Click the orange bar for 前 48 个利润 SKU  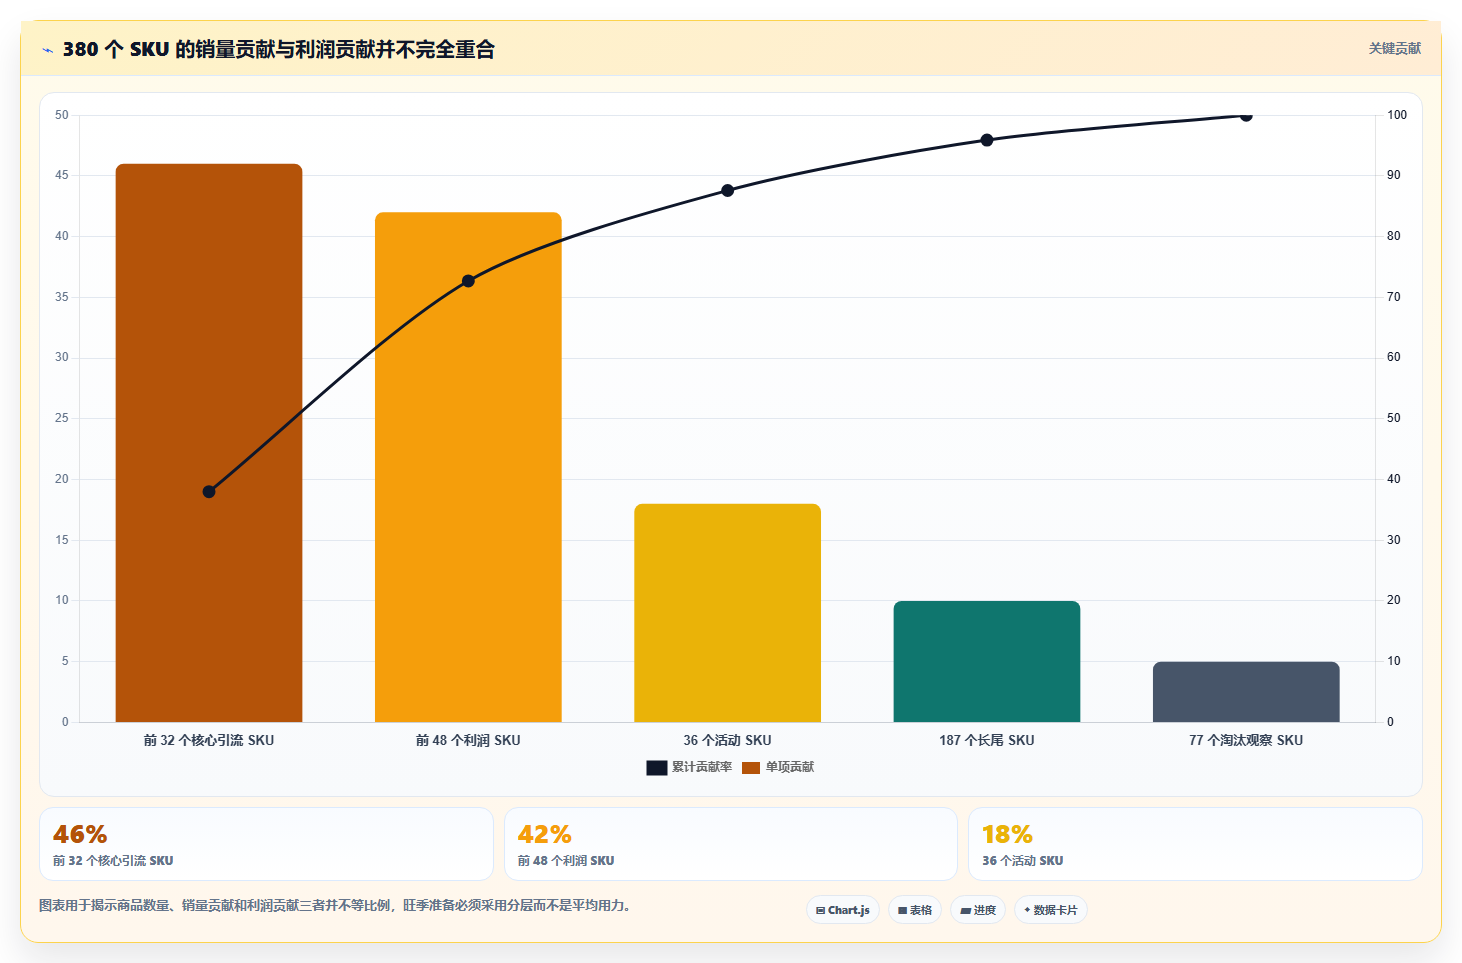pos(468,467)
